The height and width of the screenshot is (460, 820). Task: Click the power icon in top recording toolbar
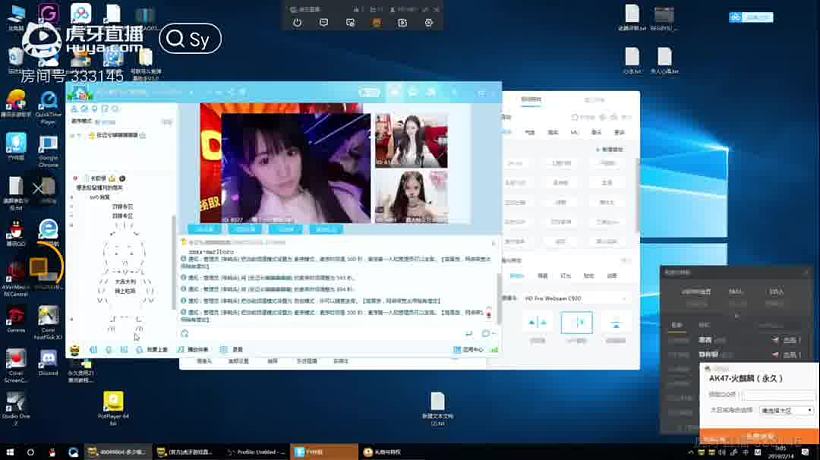tap(297, 22)
